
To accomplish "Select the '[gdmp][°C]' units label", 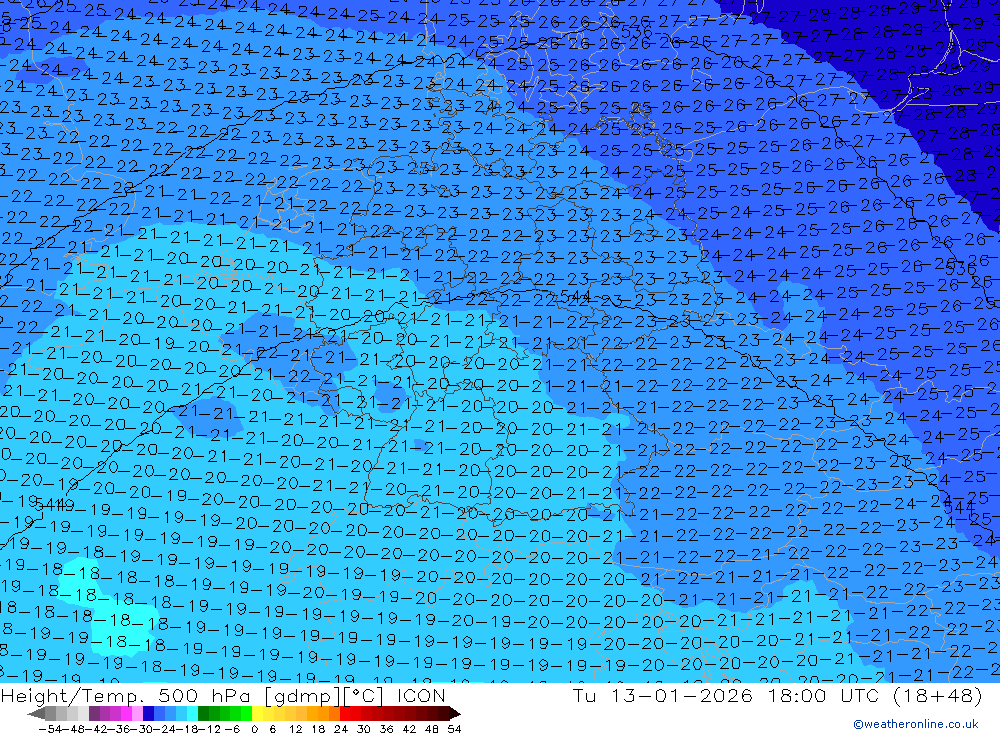I will [323, 695].
